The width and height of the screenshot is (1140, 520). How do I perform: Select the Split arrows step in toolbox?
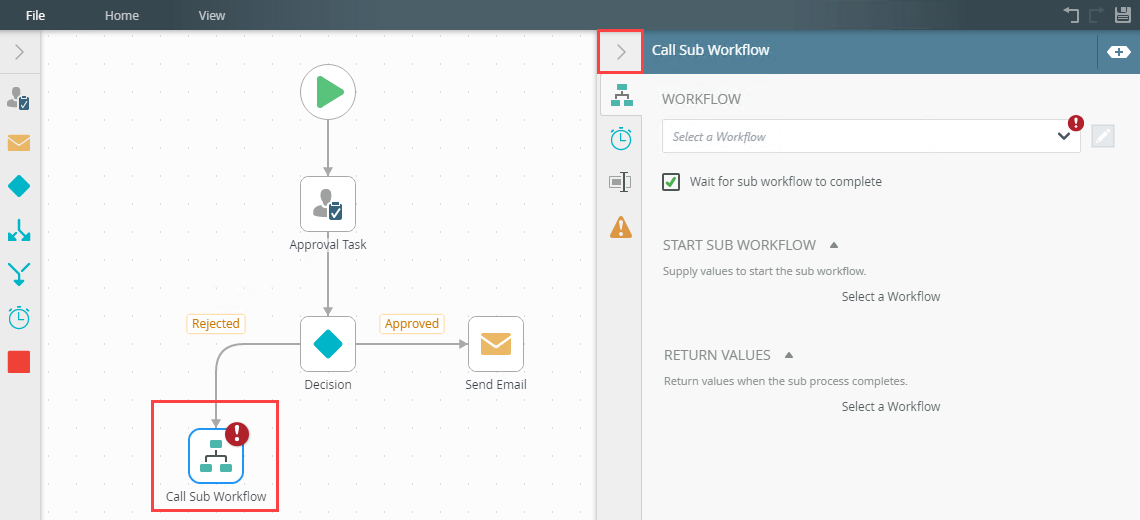click(x=18, y=231)
